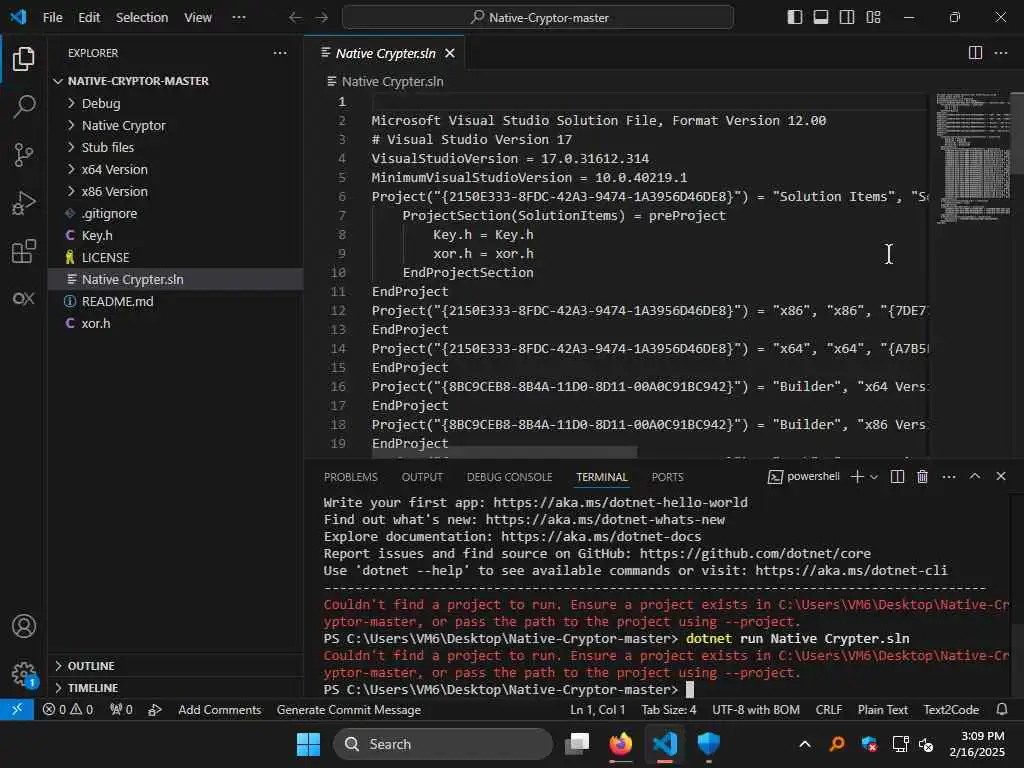
Task: Open notifications bell in status bar
Action: [1001, 709]
